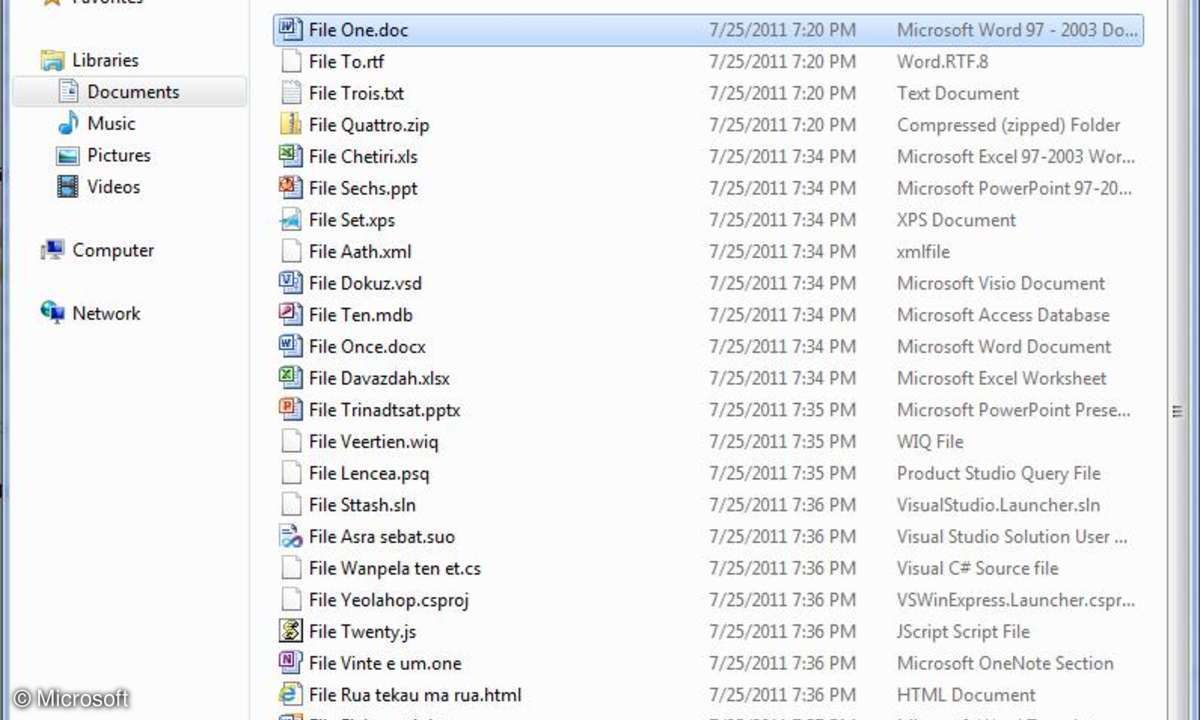1200x720 pixels.
Task: Click the Music library note icon
Action: [68, 123]
